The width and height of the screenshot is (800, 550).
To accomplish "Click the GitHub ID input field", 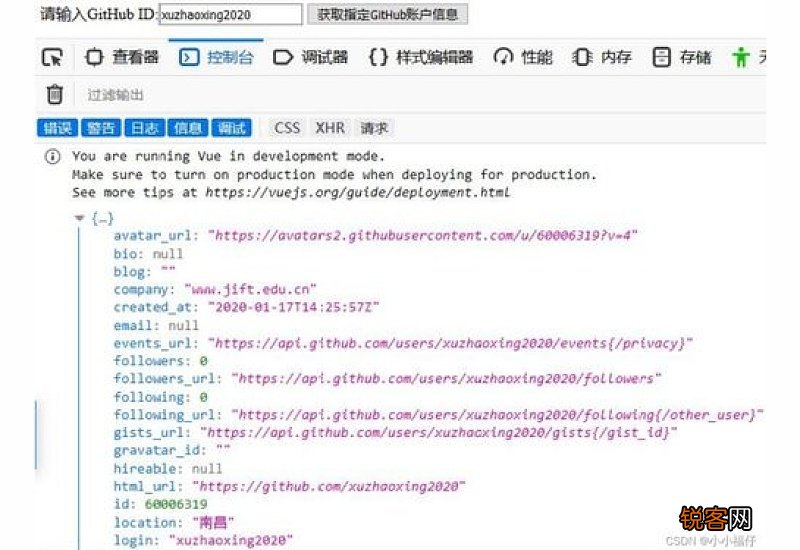I will pos(231,14).
